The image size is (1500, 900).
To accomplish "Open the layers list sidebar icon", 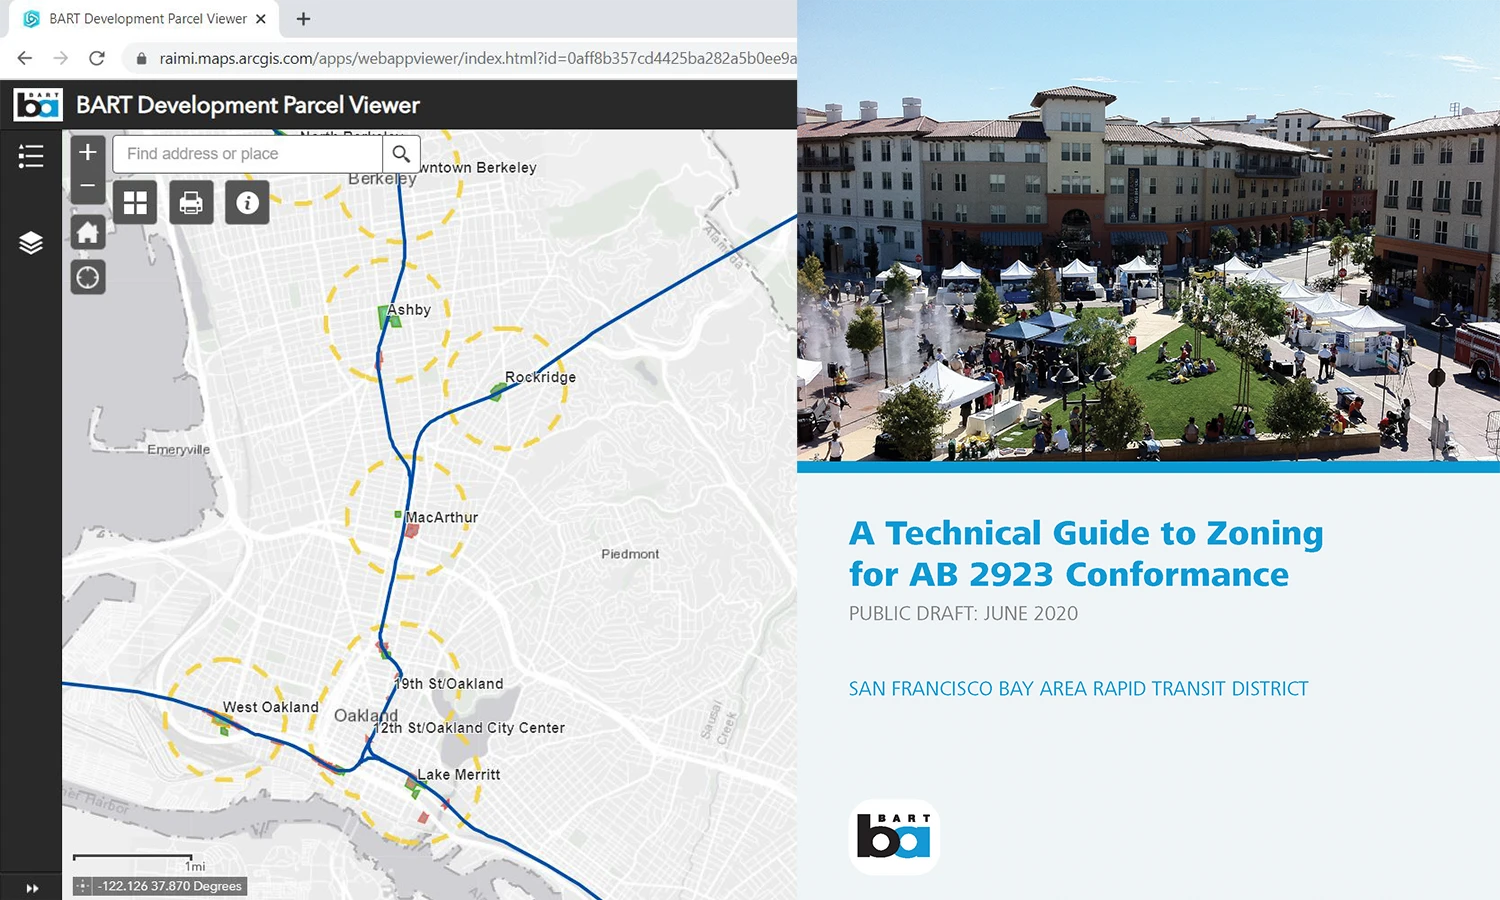I will (31, 243).
